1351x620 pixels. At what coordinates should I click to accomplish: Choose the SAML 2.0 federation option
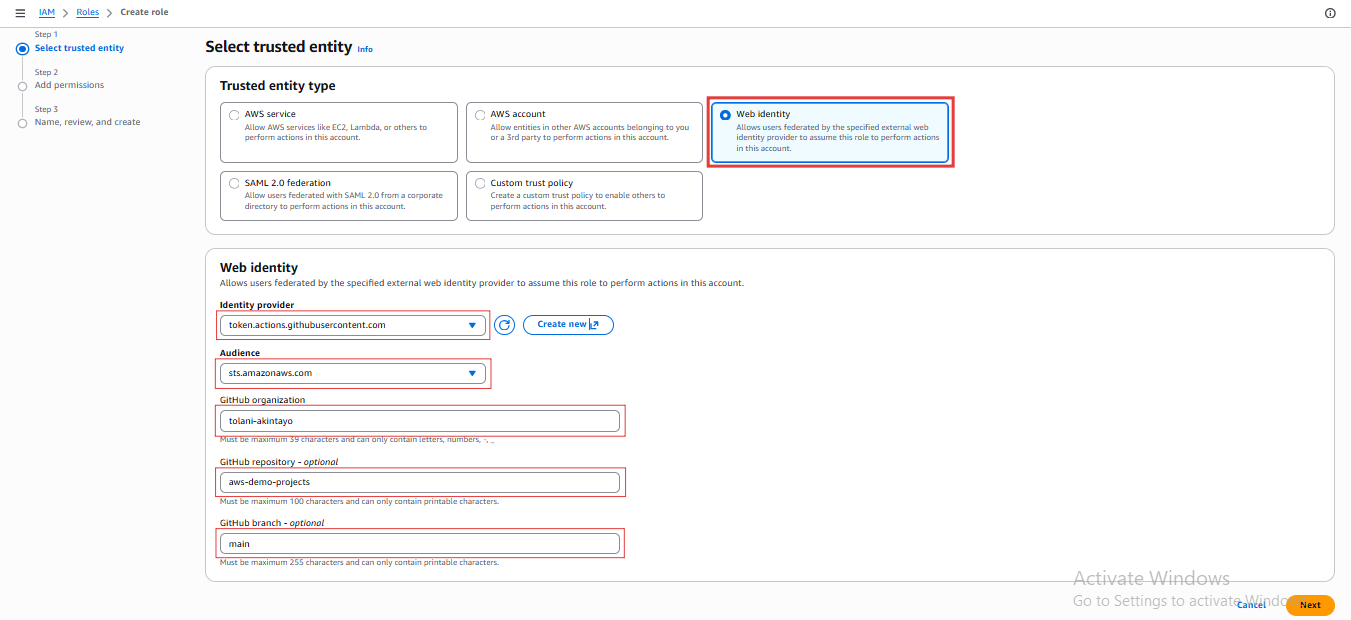pos(233,182)
